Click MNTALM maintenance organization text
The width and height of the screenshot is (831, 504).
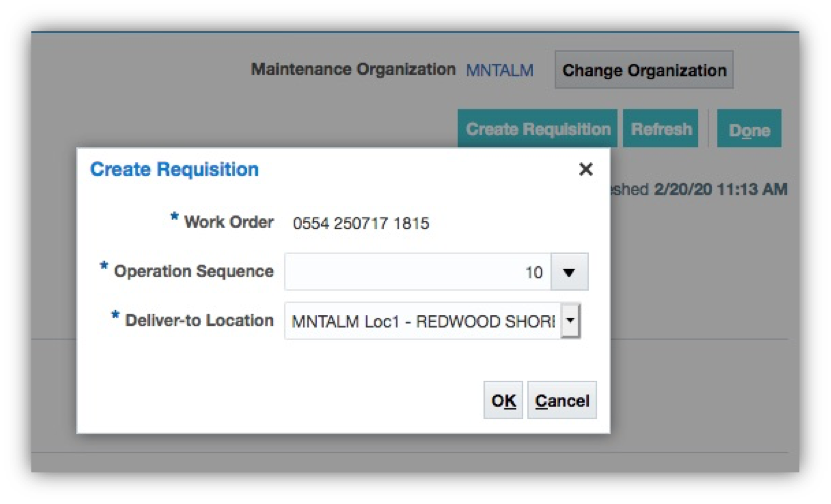click(499, 70)
